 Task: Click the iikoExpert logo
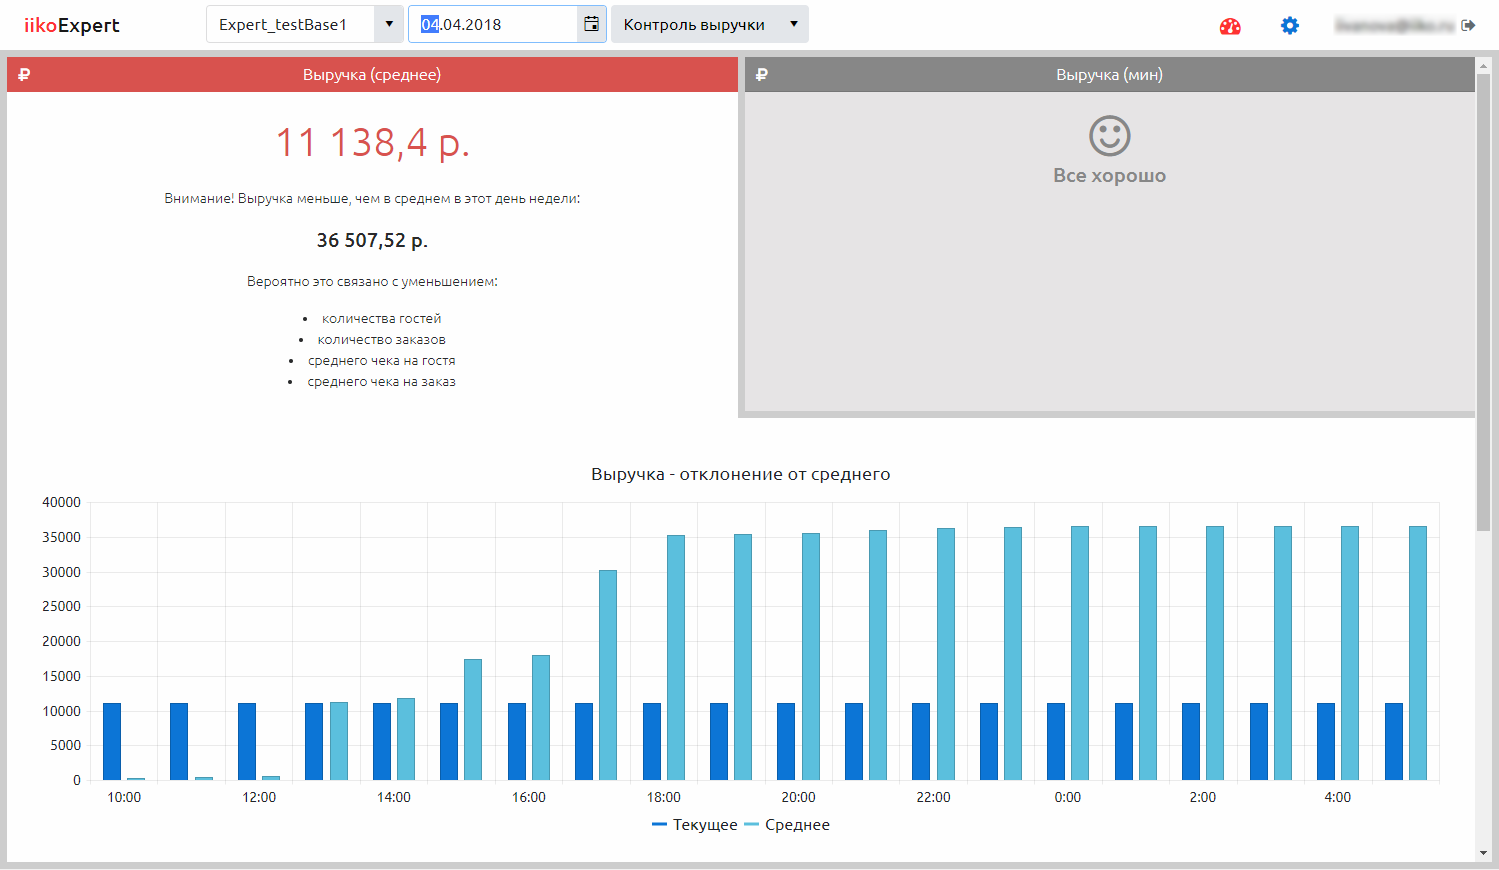click(x=72, y=25)
